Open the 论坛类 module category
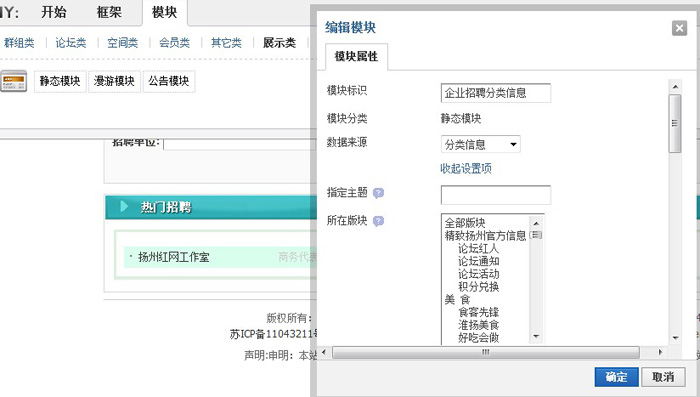This screenshot has width=700, height=397. (x=71, y=43)
